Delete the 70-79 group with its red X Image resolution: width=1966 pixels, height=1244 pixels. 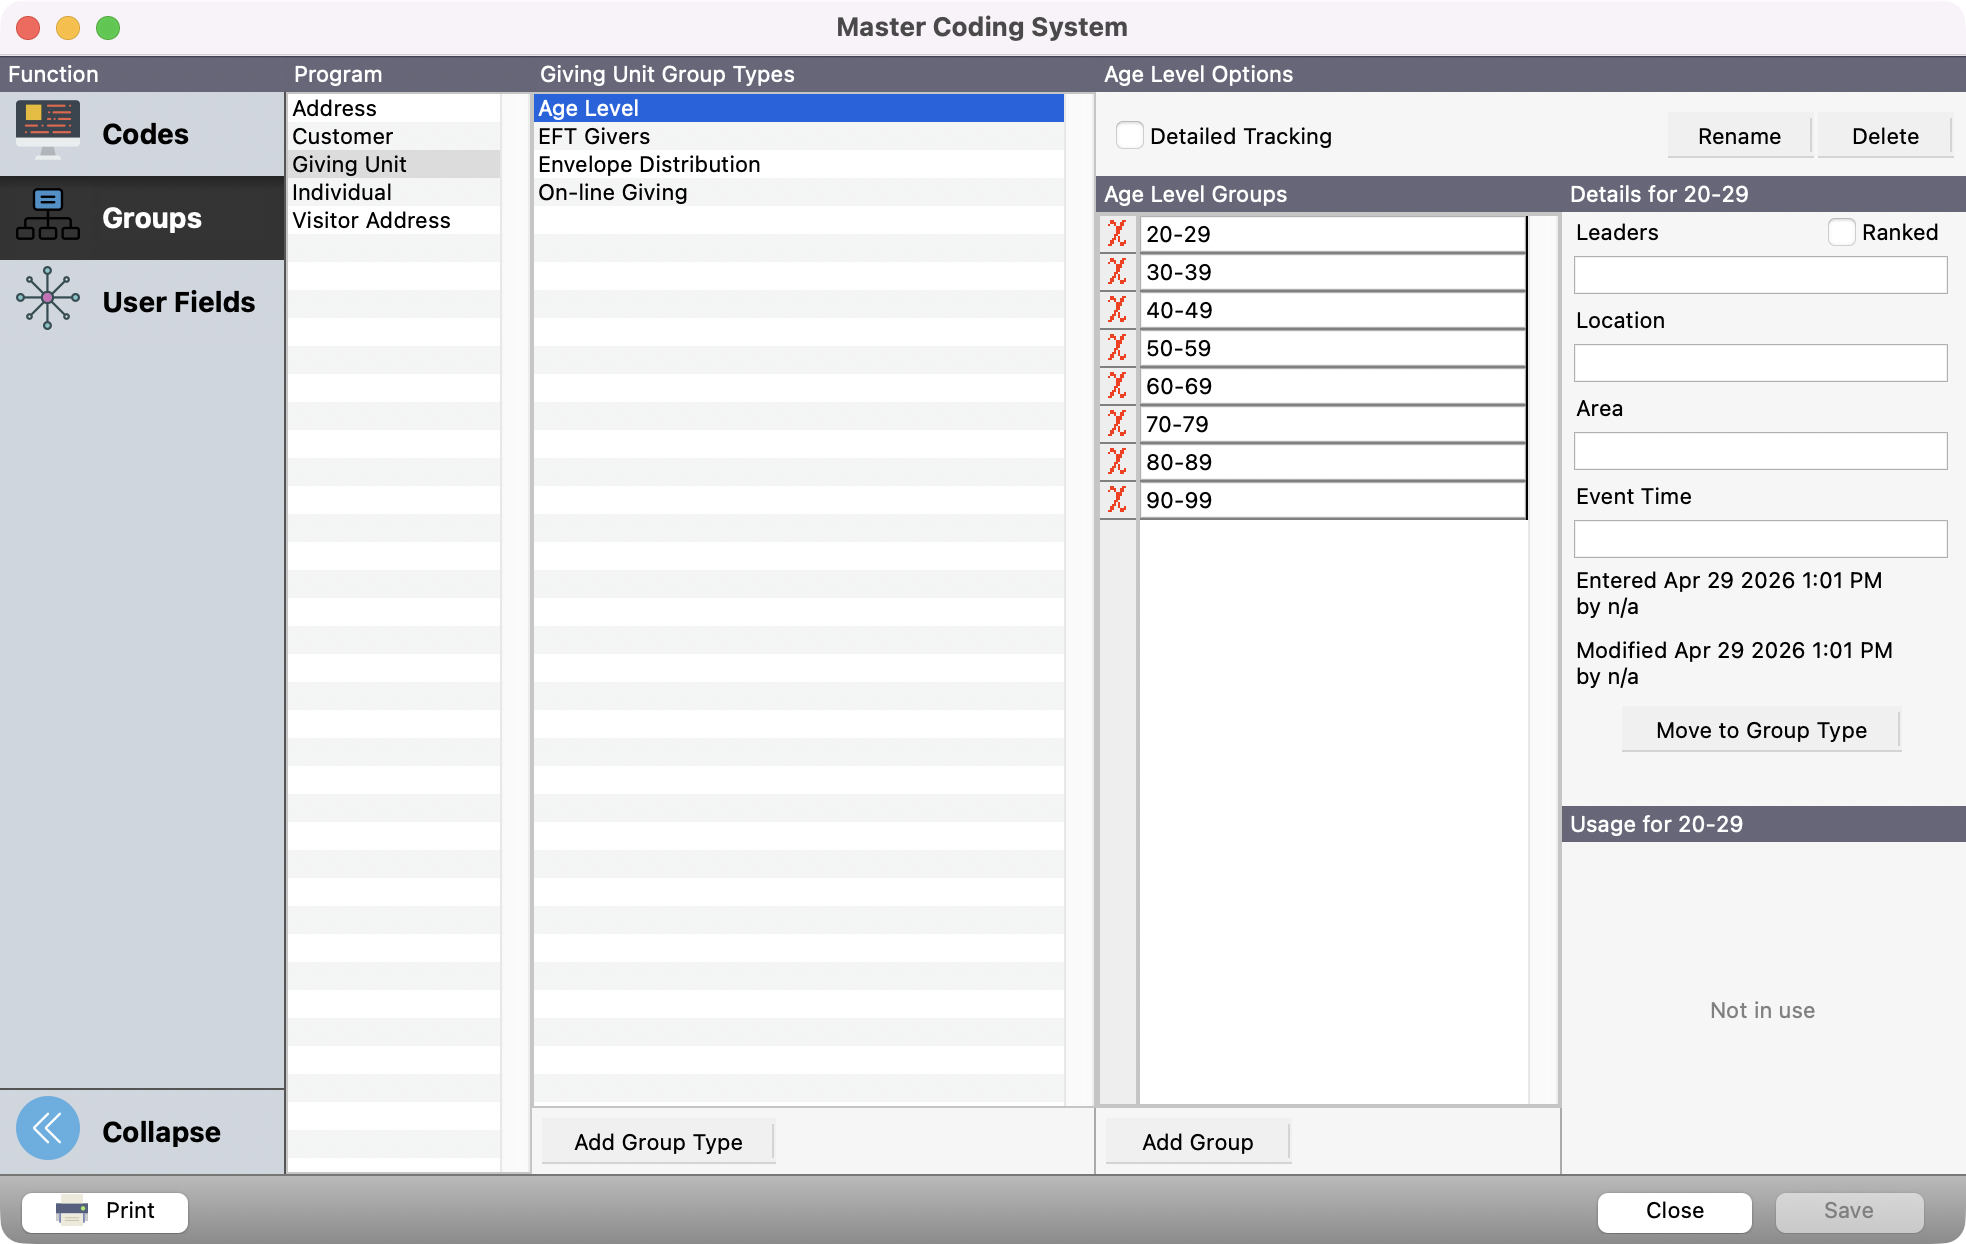point(1118,424)
